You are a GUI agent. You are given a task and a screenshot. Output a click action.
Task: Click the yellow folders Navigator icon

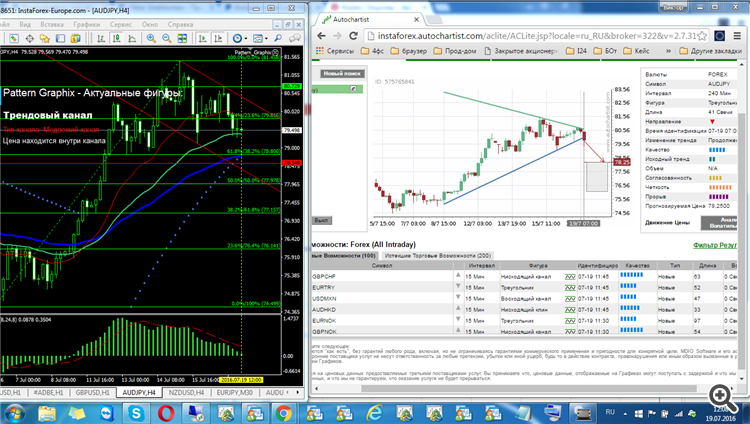pos(76,38)
